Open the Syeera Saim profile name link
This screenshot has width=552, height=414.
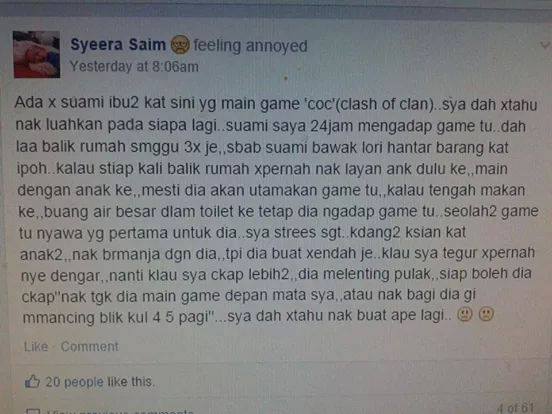118,45
